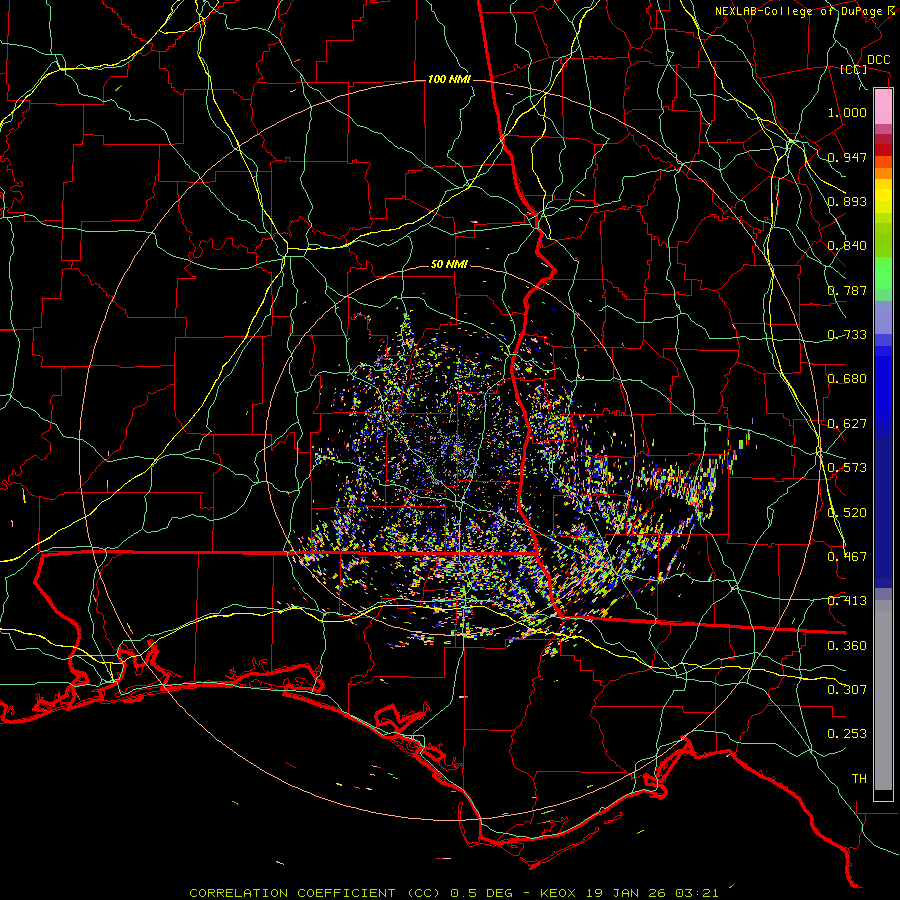Pick the light pink band of the color bar
The height and width of the screenshot is (900, 900).
pos(883,107)
